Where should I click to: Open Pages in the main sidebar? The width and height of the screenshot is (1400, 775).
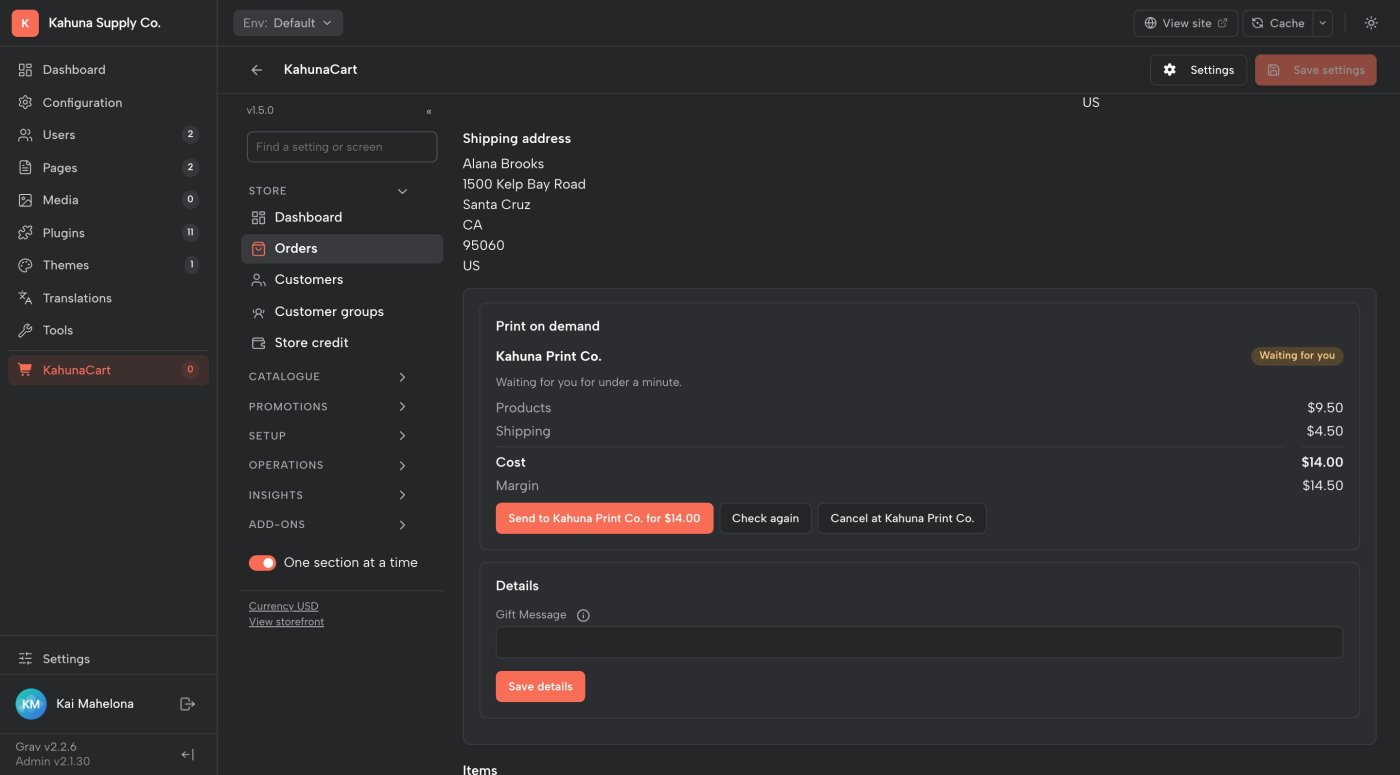(108, 167)
